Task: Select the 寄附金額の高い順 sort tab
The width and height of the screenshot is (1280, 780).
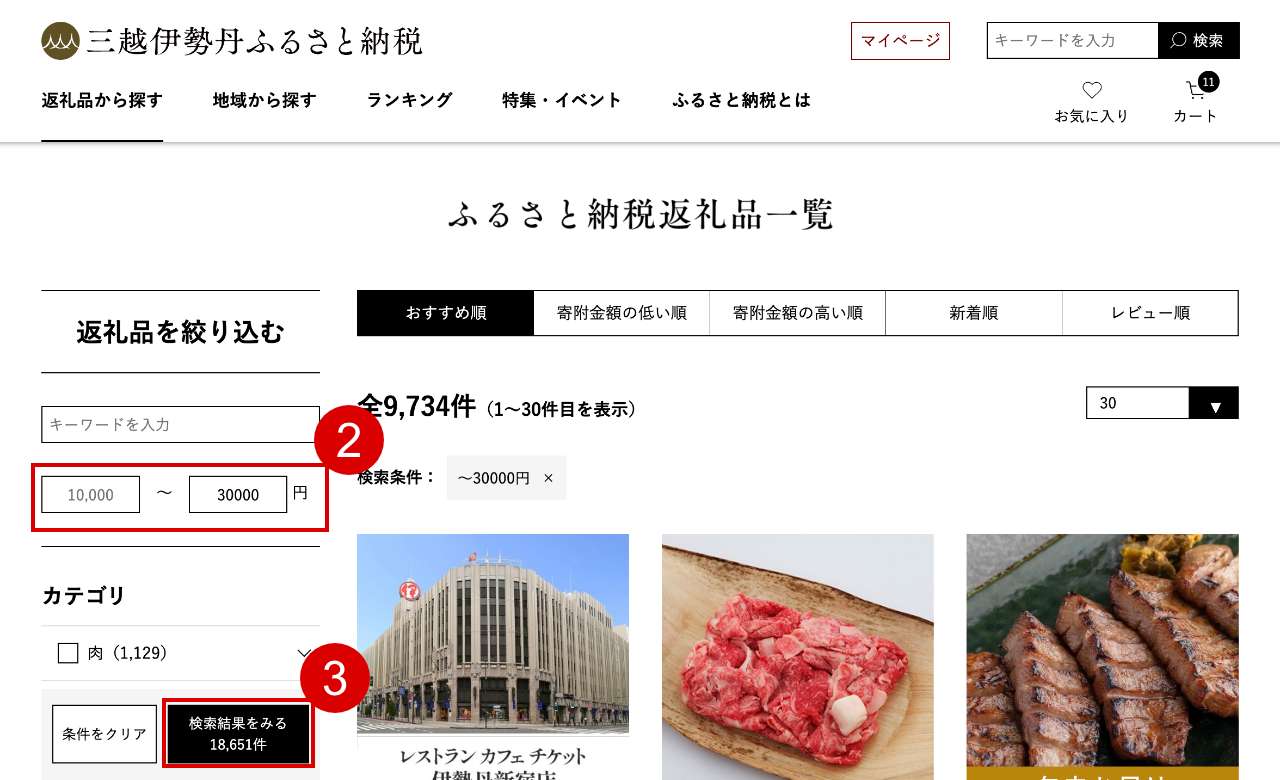Action: (798, 313)
